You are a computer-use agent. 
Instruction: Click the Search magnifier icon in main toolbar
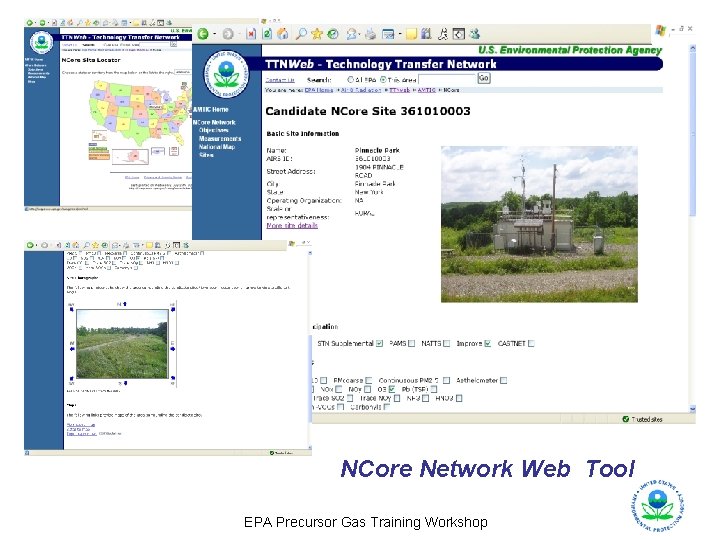pyautogui.click(x=301, y=34)
